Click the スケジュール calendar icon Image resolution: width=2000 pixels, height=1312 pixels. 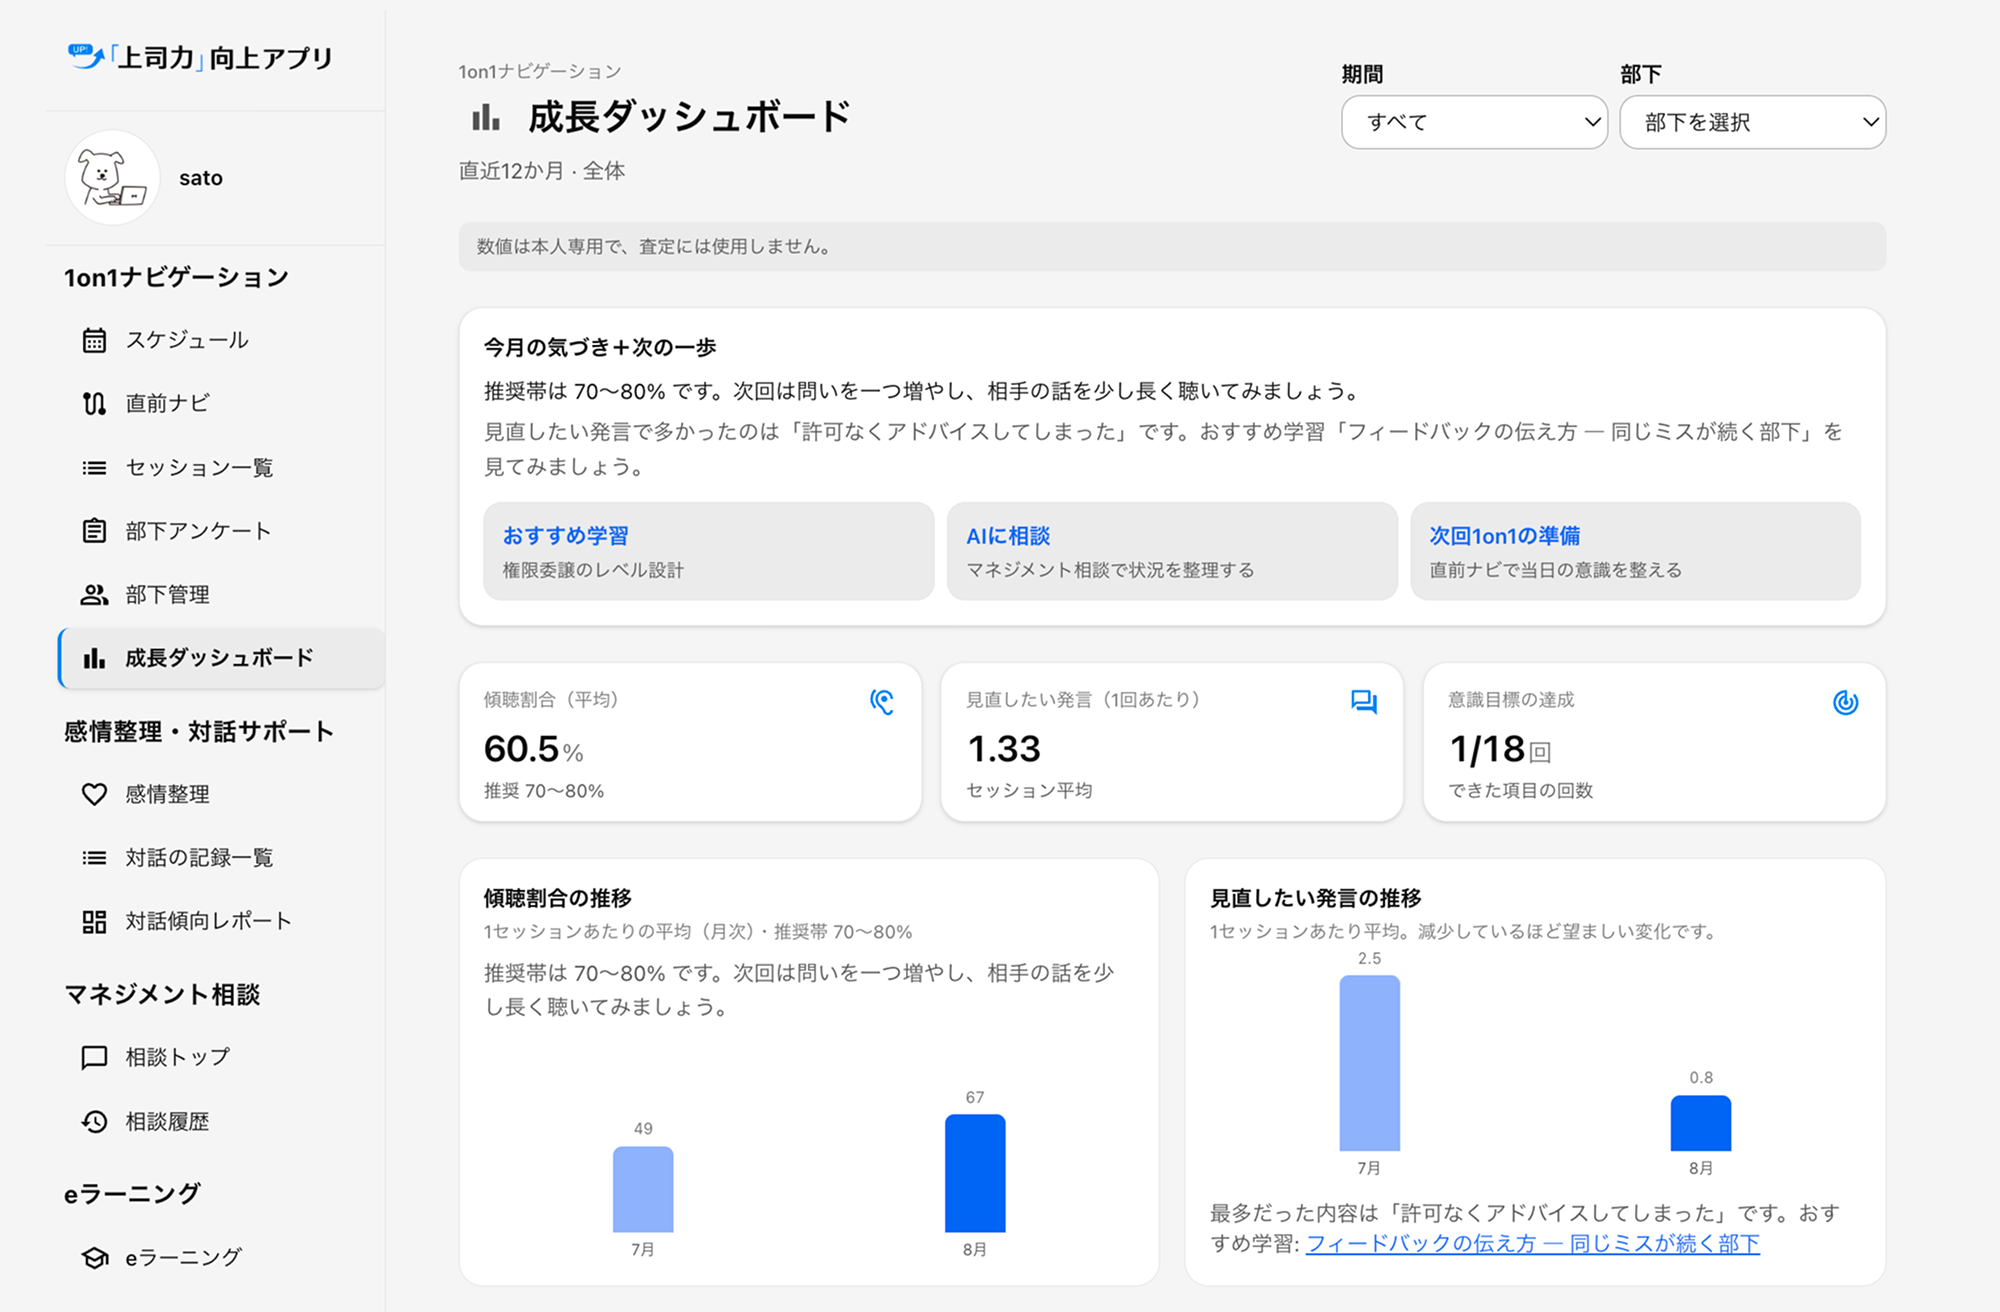point(94,340)
